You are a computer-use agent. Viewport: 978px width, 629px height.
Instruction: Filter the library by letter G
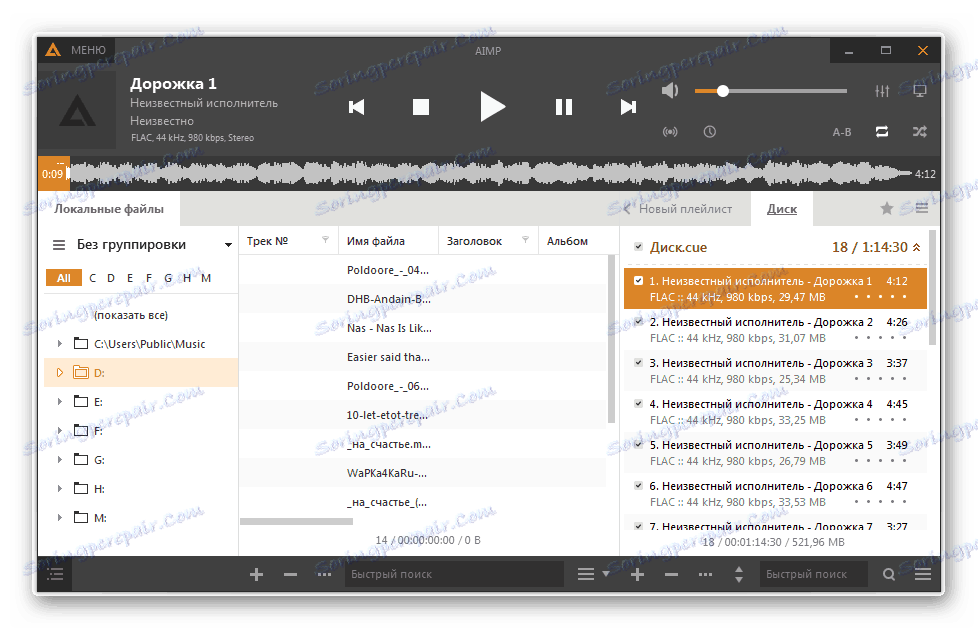[x=168, y=278]
